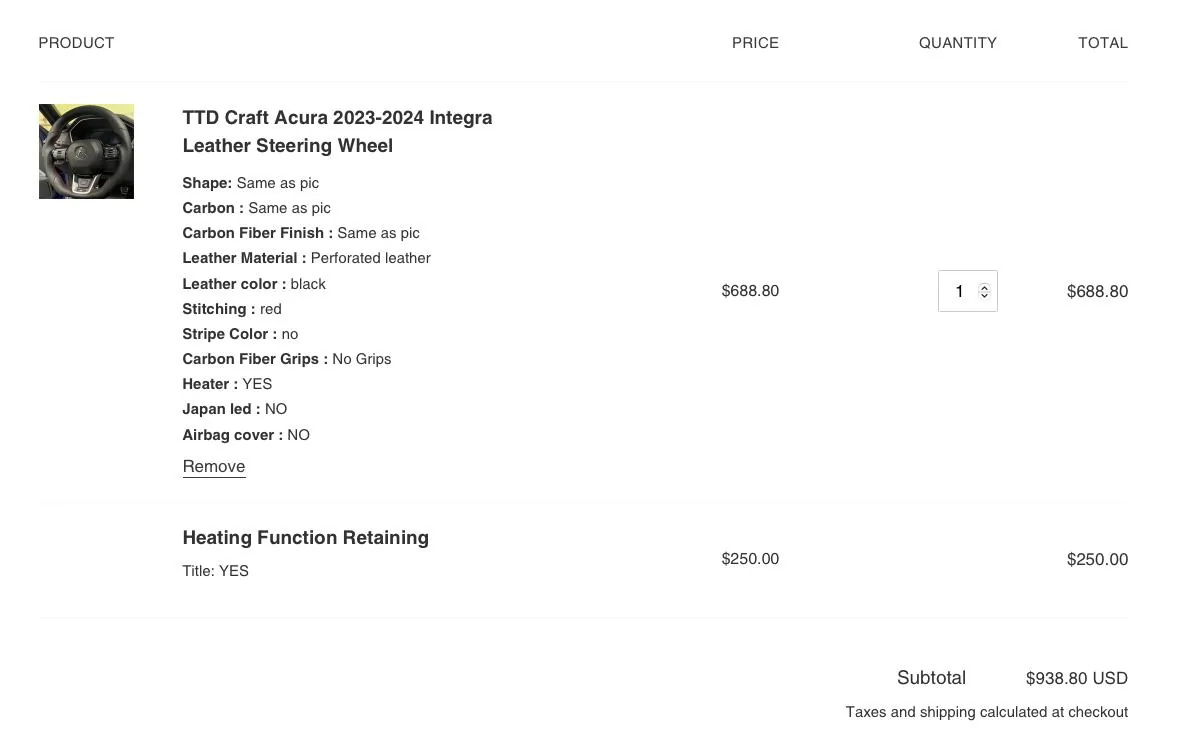Click the TOTAL column header

point(1102,43)
